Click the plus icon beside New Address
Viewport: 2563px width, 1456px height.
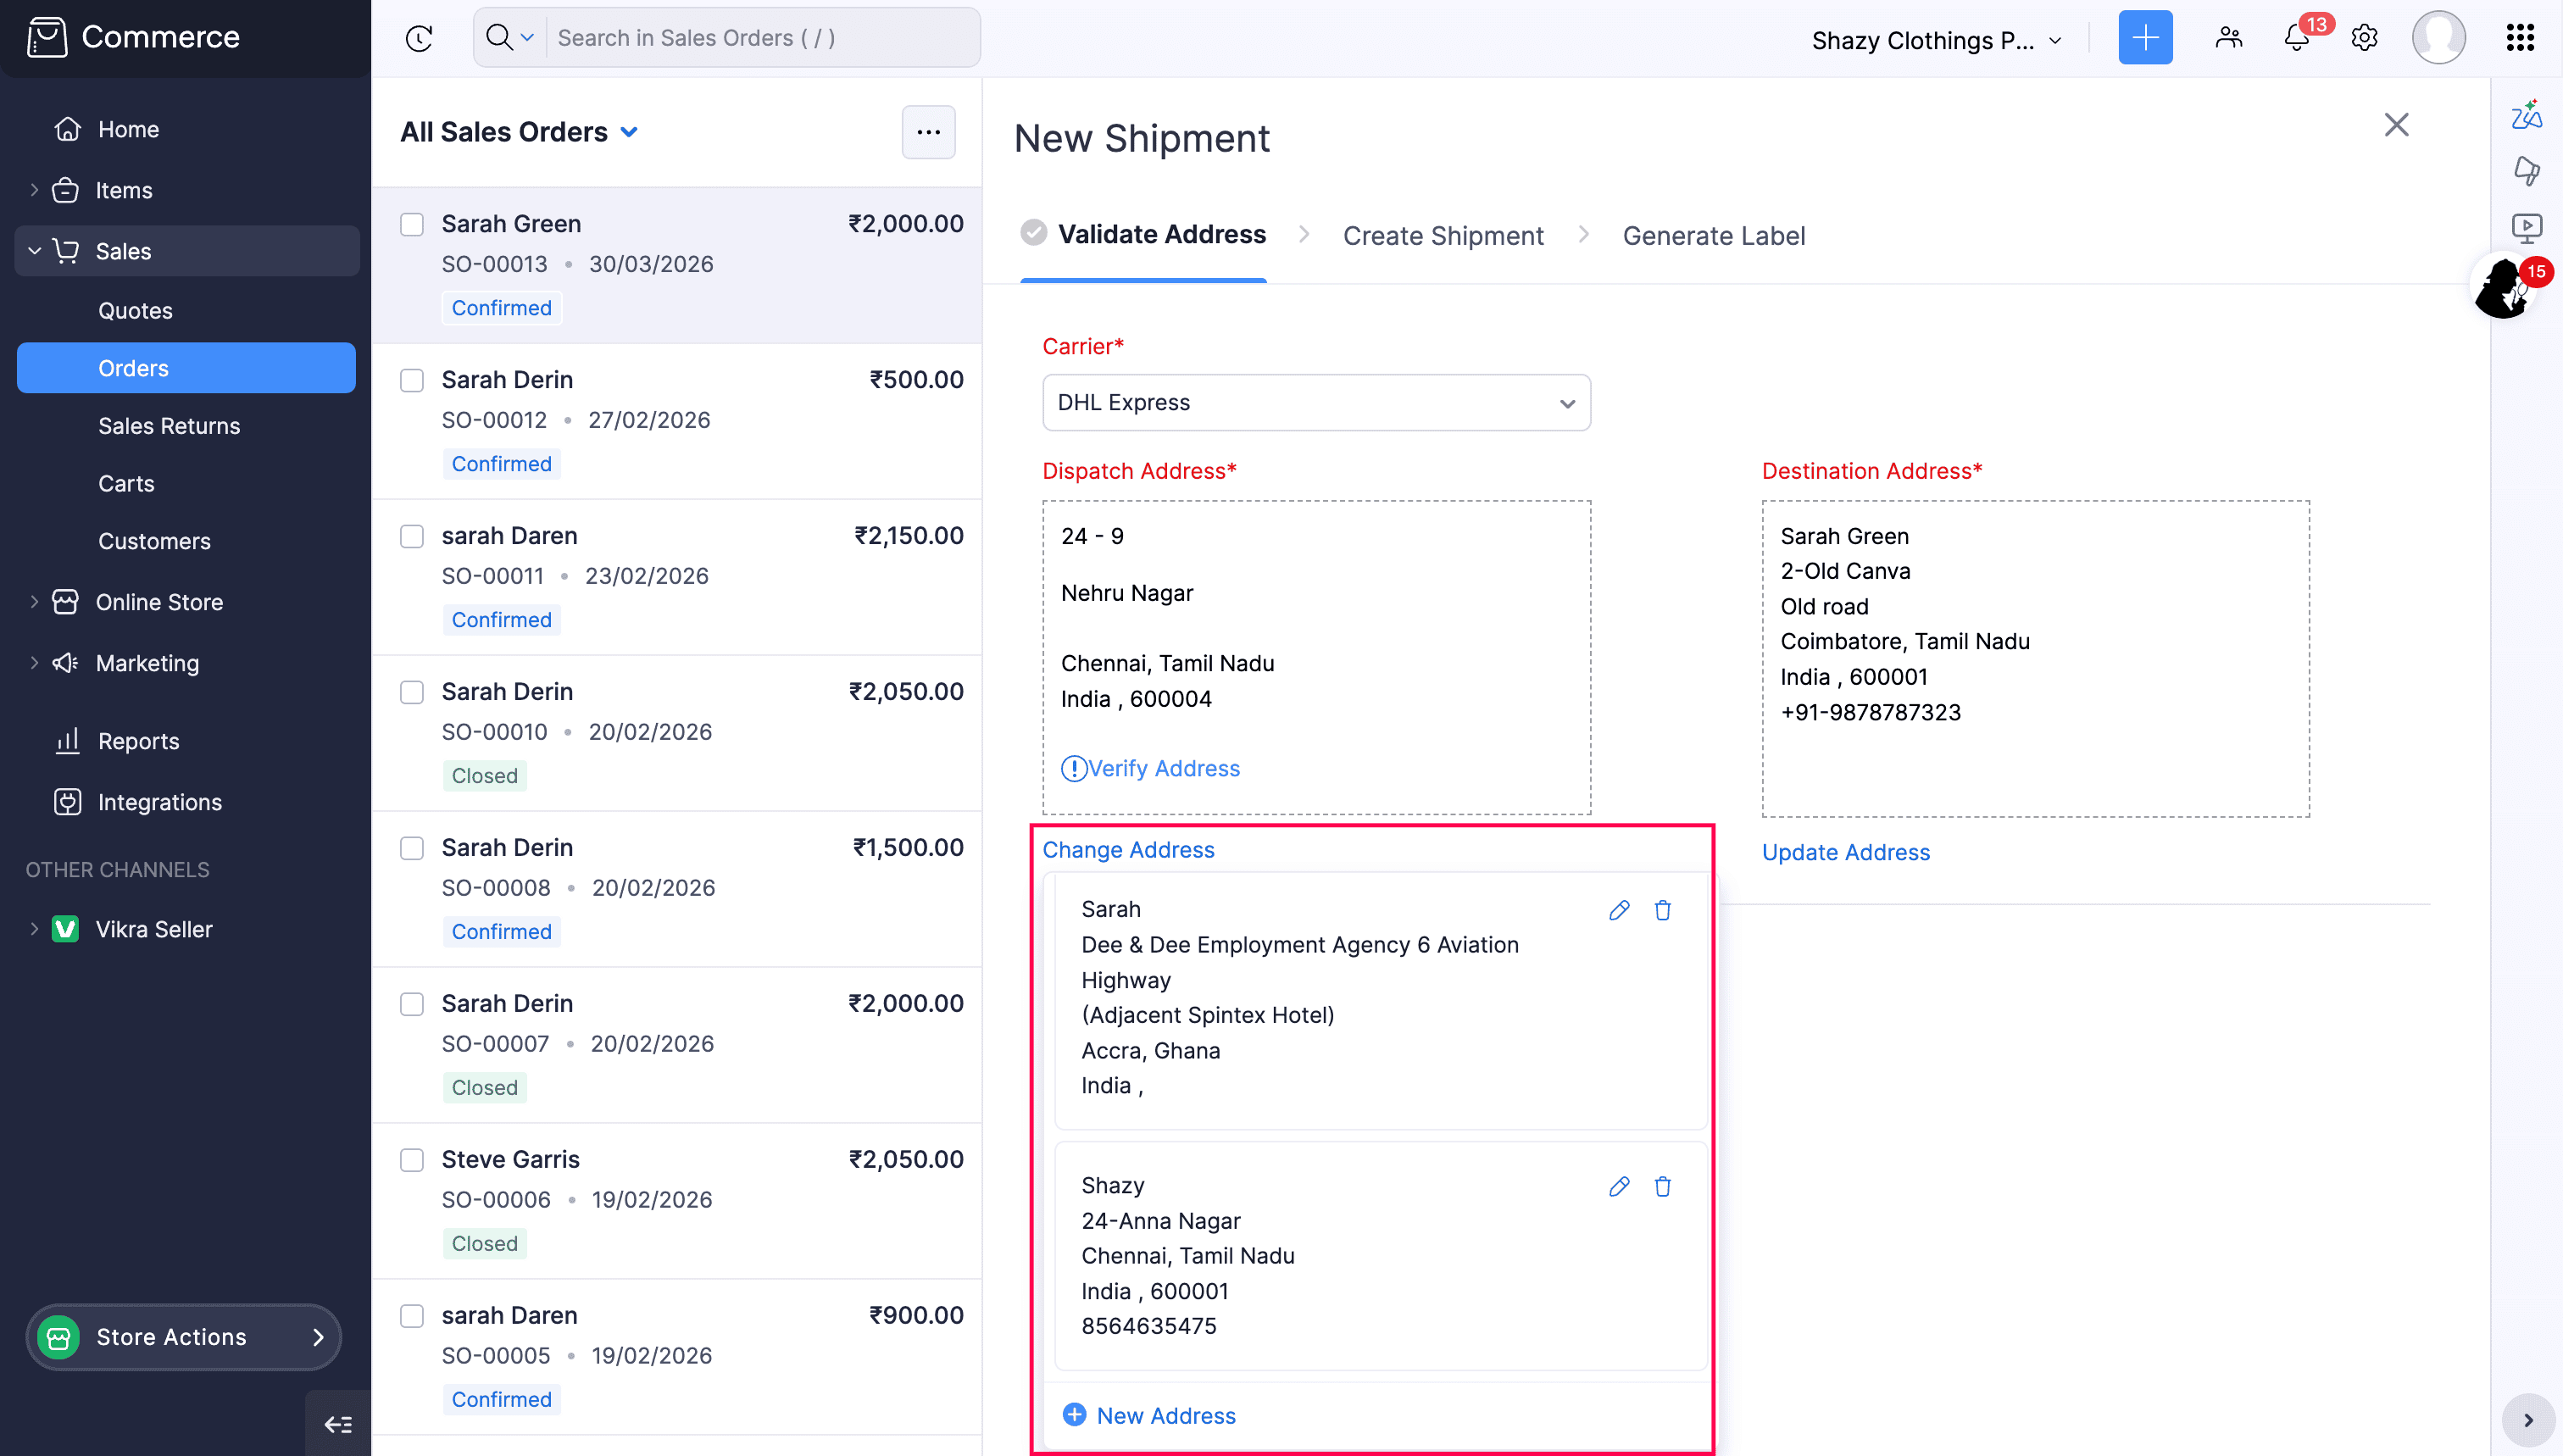[x=1074, y=1414]
